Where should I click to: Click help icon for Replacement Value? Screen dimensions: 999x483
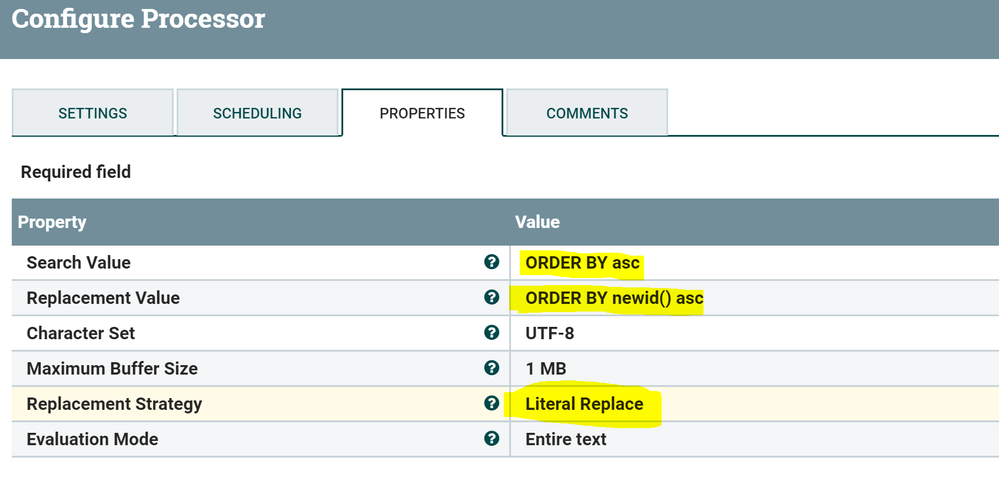491,297
